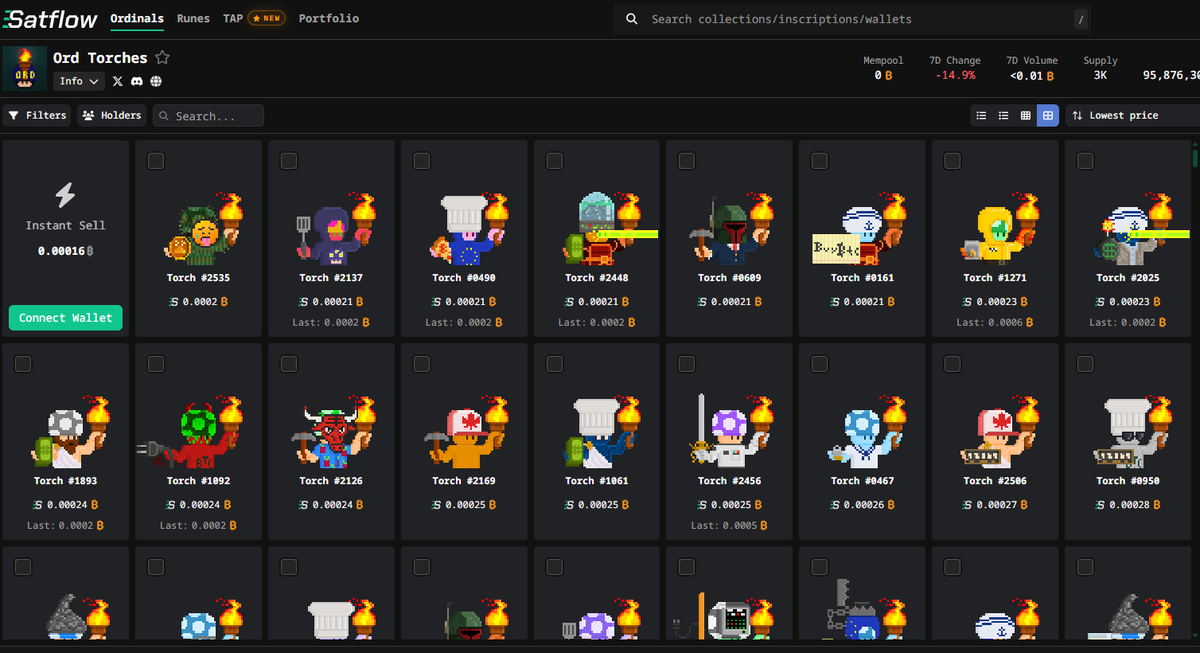This screenshot has width=1200, height=653.
Task: Click the Connect Wallet button
Action: pos(65,318)
